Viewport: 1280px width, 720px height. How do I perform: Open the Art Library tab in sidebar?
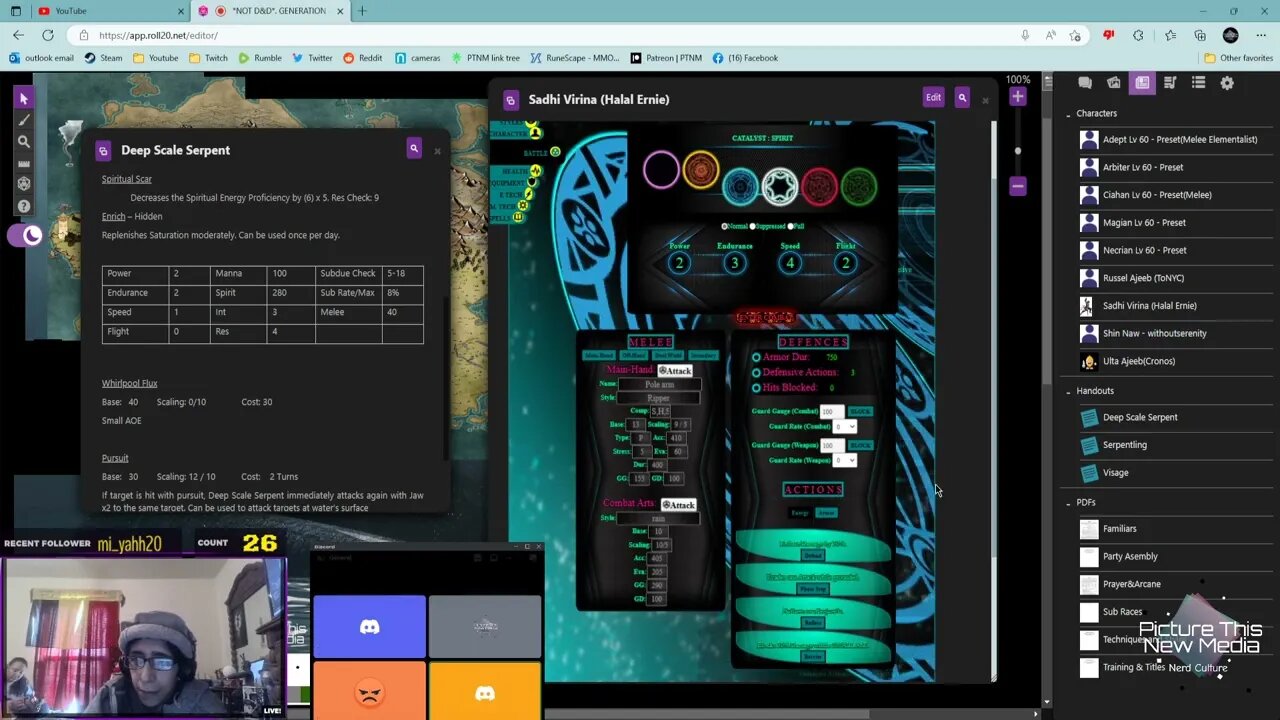pos(1113,83)
